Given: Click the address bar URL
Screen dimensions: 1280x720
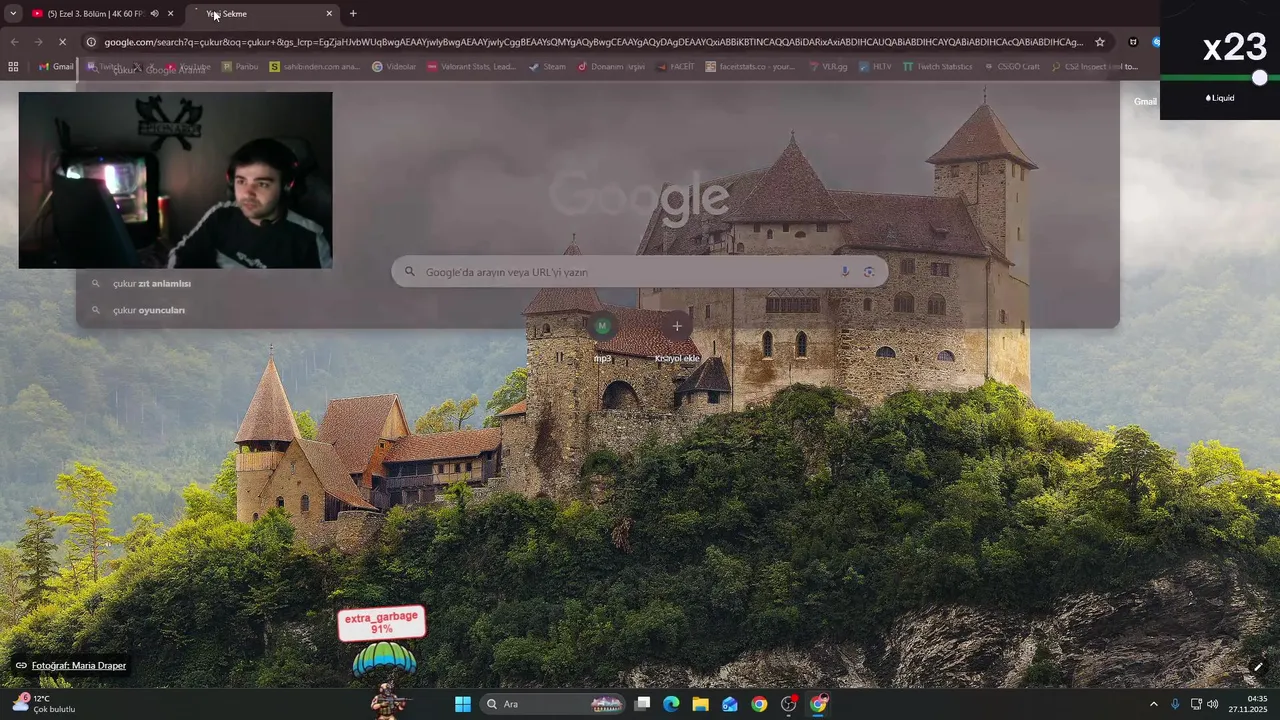Looking at the screenshot, I should 593,42.
